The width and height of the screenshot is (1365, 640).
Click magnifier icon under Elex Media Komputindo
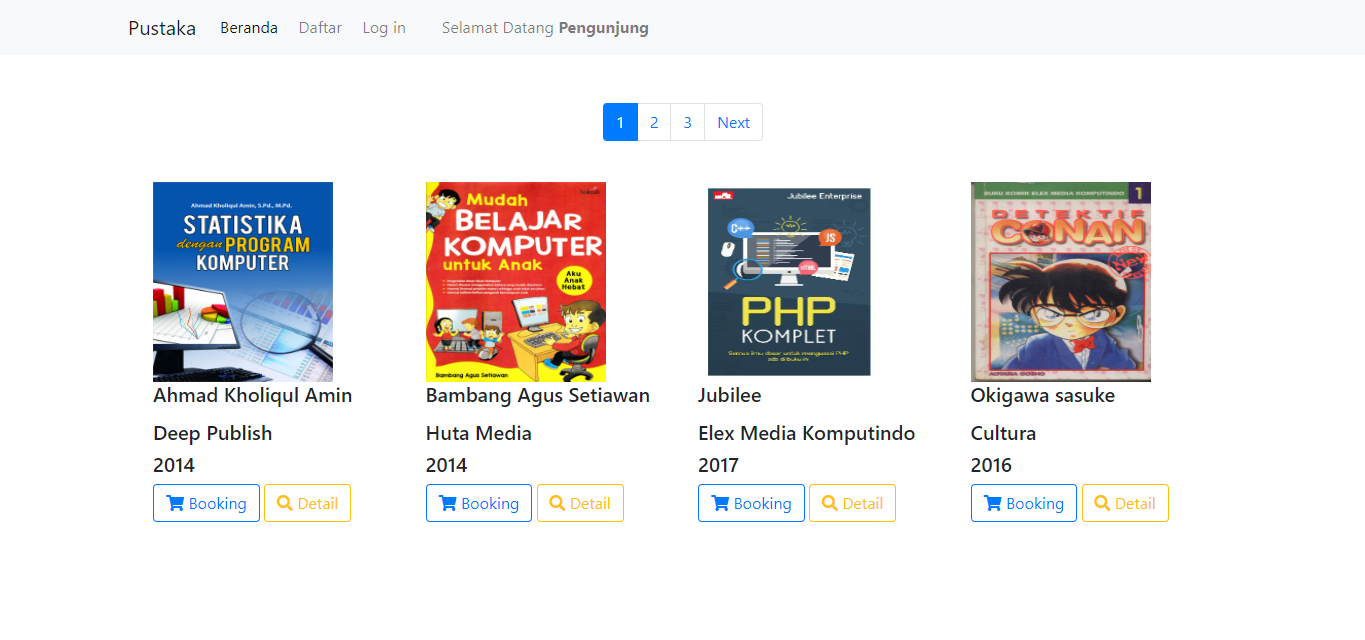click(830, 504)
